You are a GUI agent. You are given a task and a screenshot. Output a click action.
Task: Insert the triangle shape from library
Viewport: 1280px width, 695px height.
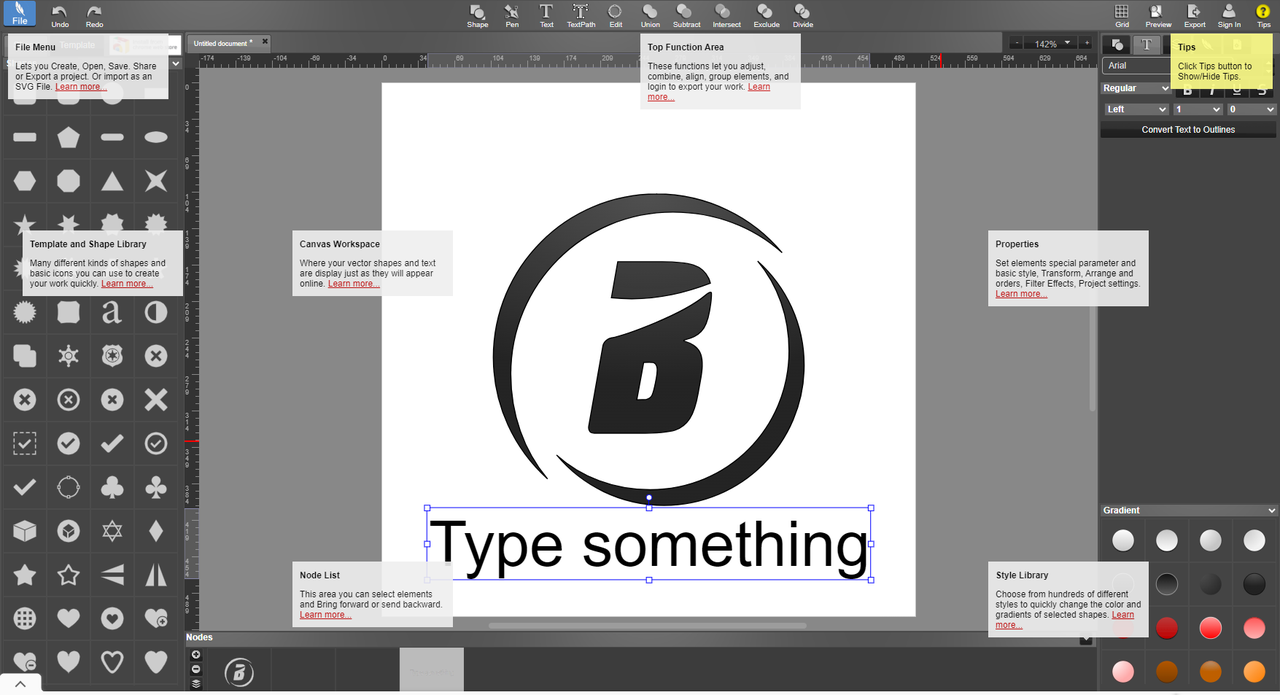pyautogui.click(x=112, y=181)
